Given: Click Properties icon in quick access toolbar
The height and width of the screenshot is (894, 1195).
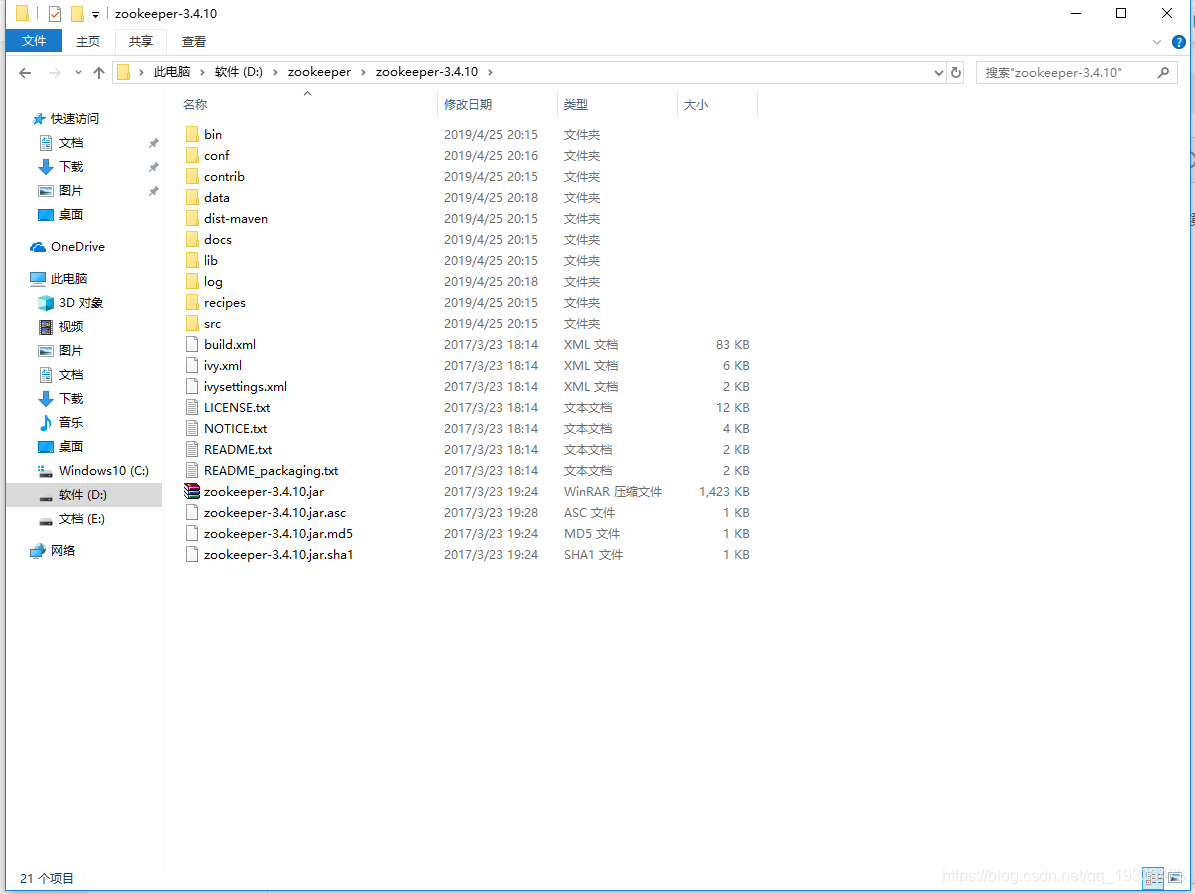Looking at the screenshot, I should [x=55, y=14].
